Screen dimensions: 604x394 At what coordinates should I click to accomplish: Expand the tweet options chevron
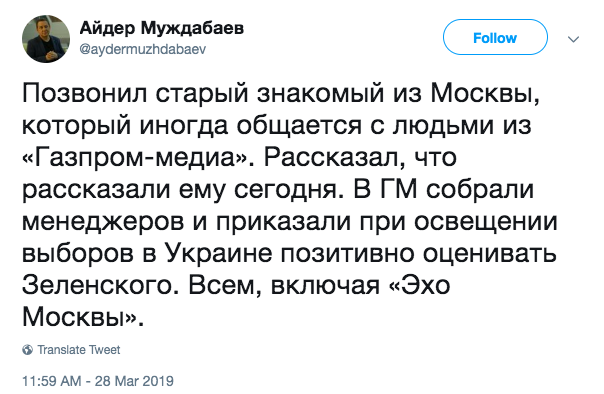(x=574, y=39)
